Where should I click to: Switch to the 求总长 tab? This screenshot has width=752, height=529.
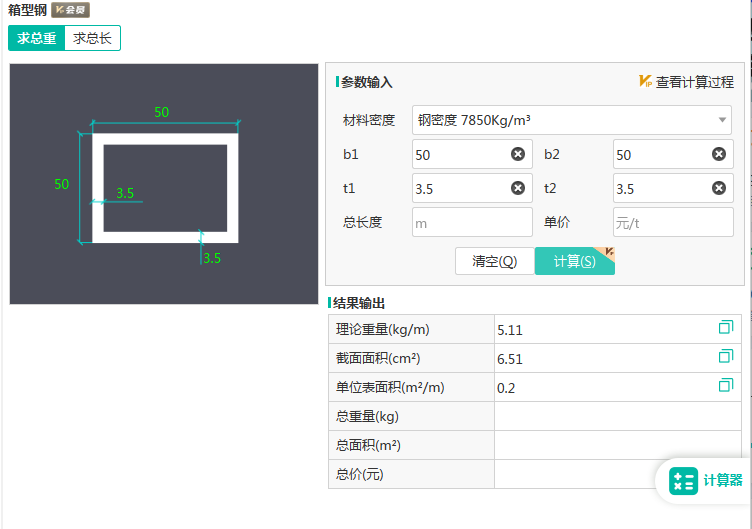(92, 38)
